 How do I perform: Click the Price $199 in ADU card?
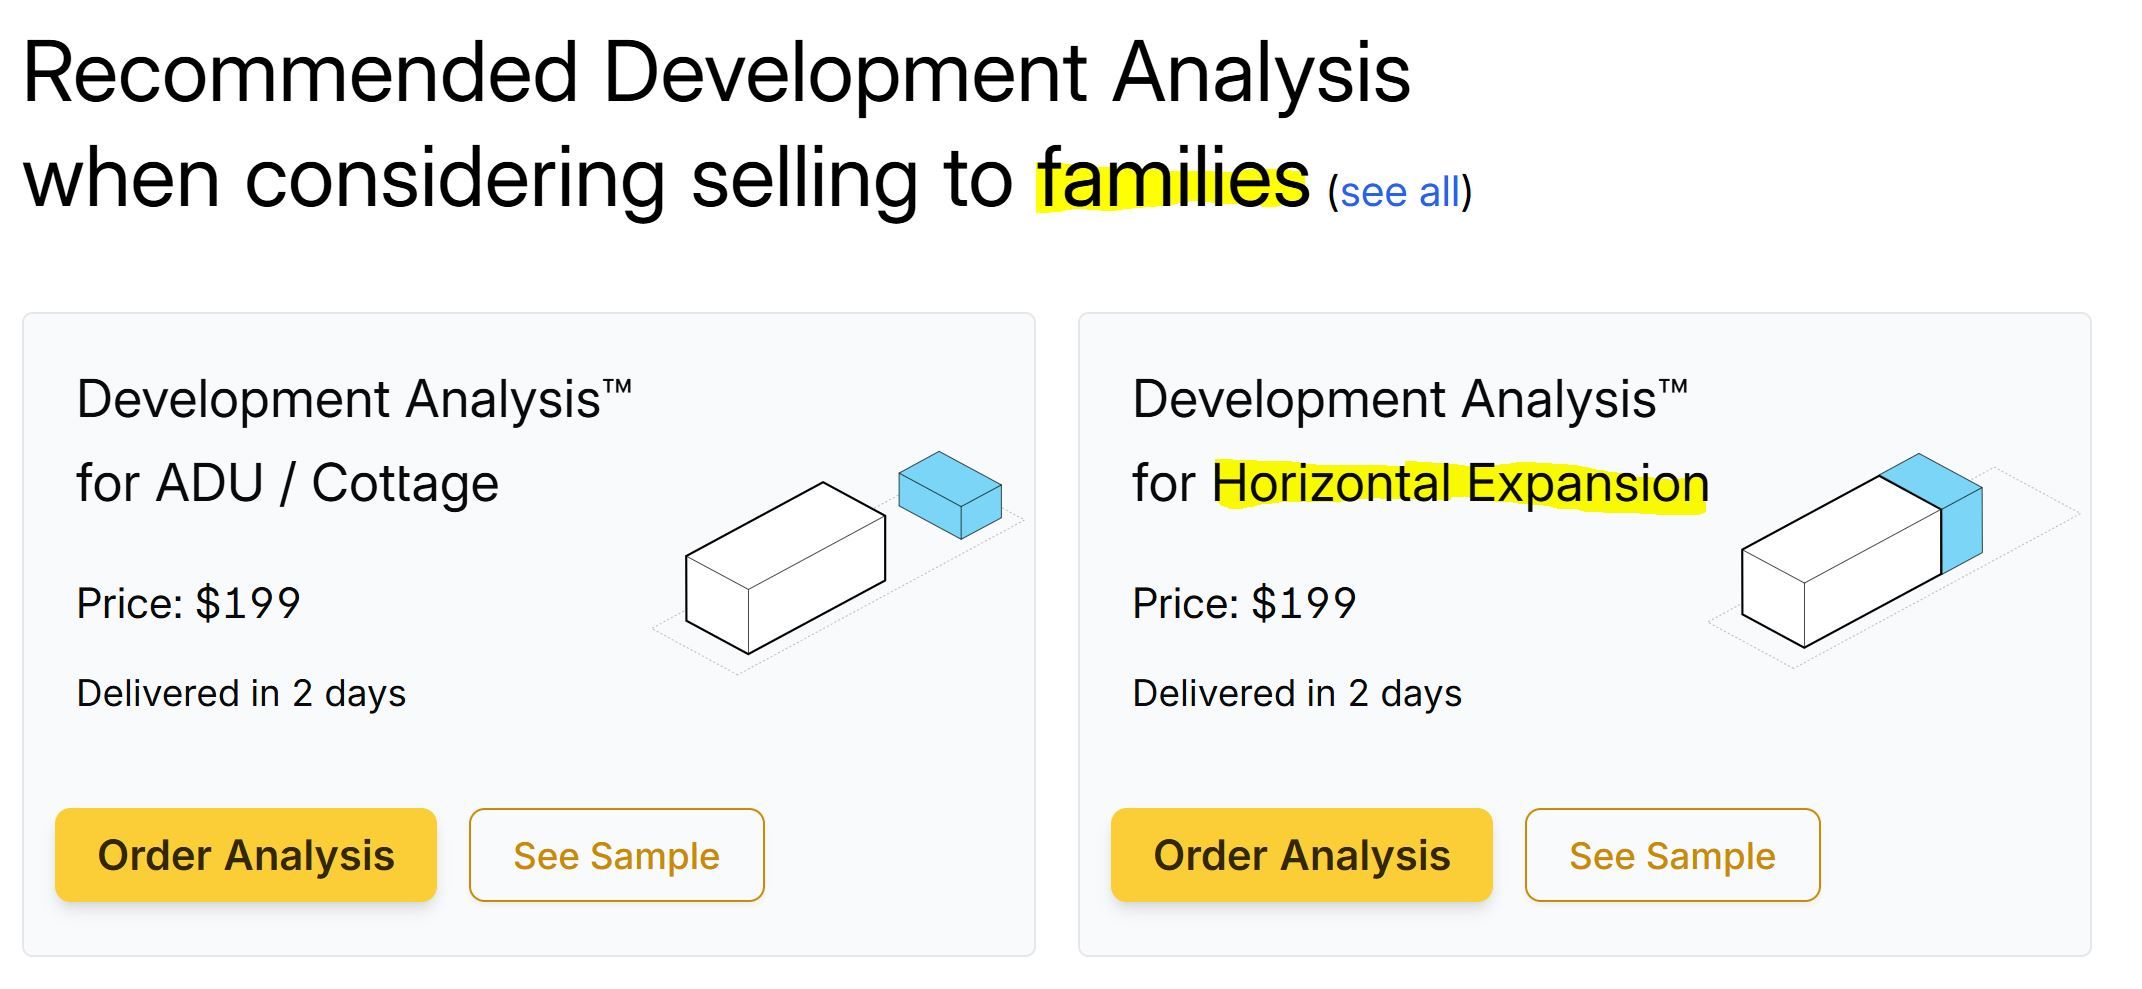[x=189, y=603]
